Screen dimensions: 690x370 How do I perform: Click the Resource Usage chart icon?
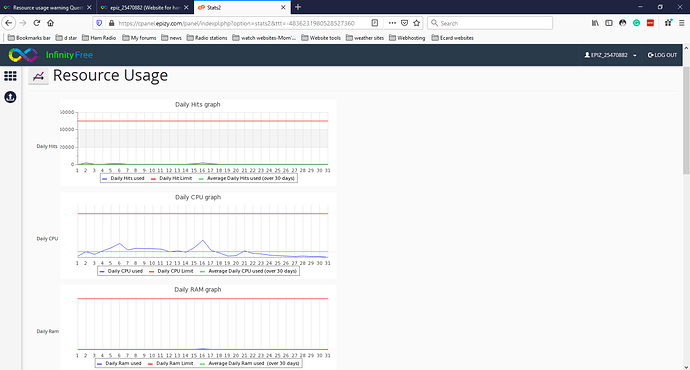click(x=38, y=76)
